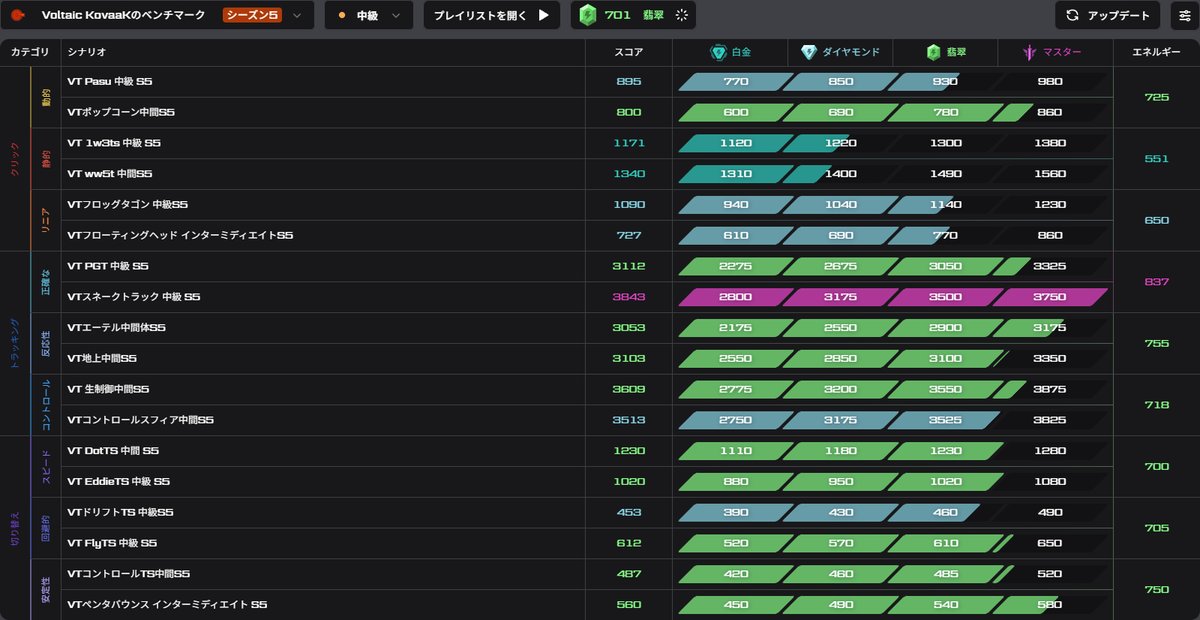Select the VT 1w3ts 中級 S5 scenario
1200x620 pixels.
coord(113,143)
